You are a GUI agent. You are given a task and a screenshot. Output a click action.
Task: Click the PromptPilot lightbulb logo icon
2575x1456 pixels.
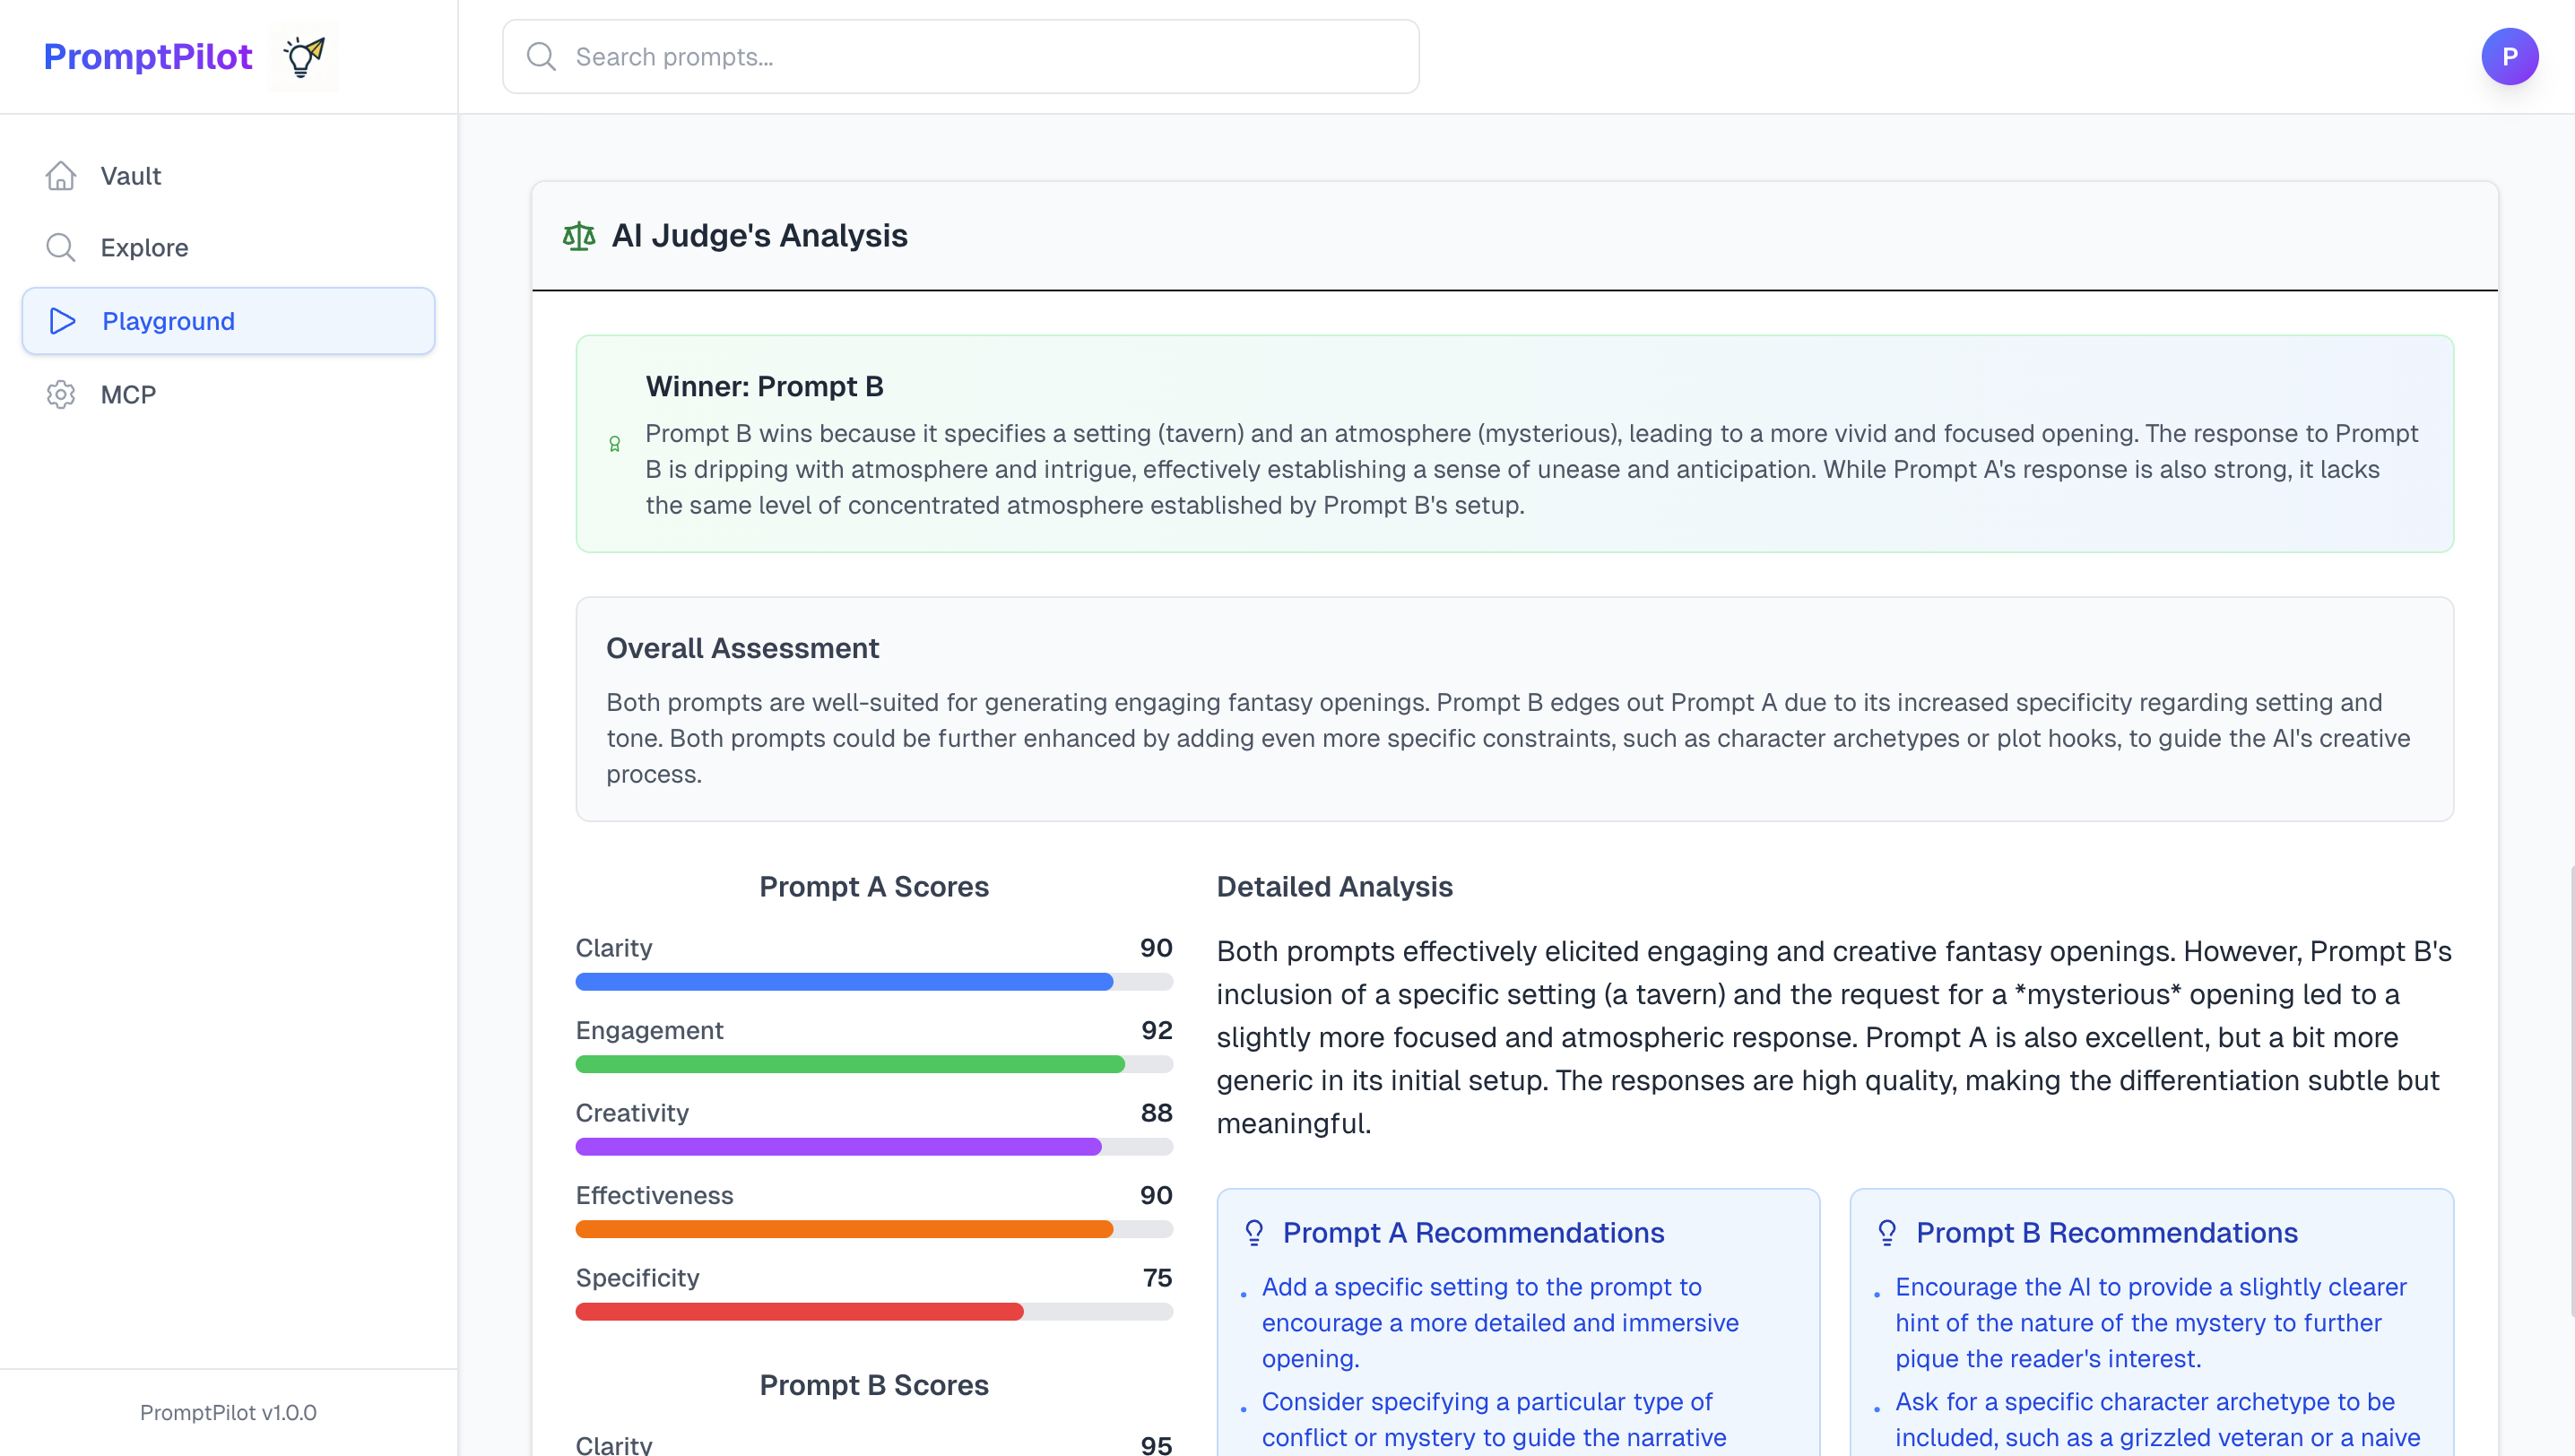tap(304, 57)
